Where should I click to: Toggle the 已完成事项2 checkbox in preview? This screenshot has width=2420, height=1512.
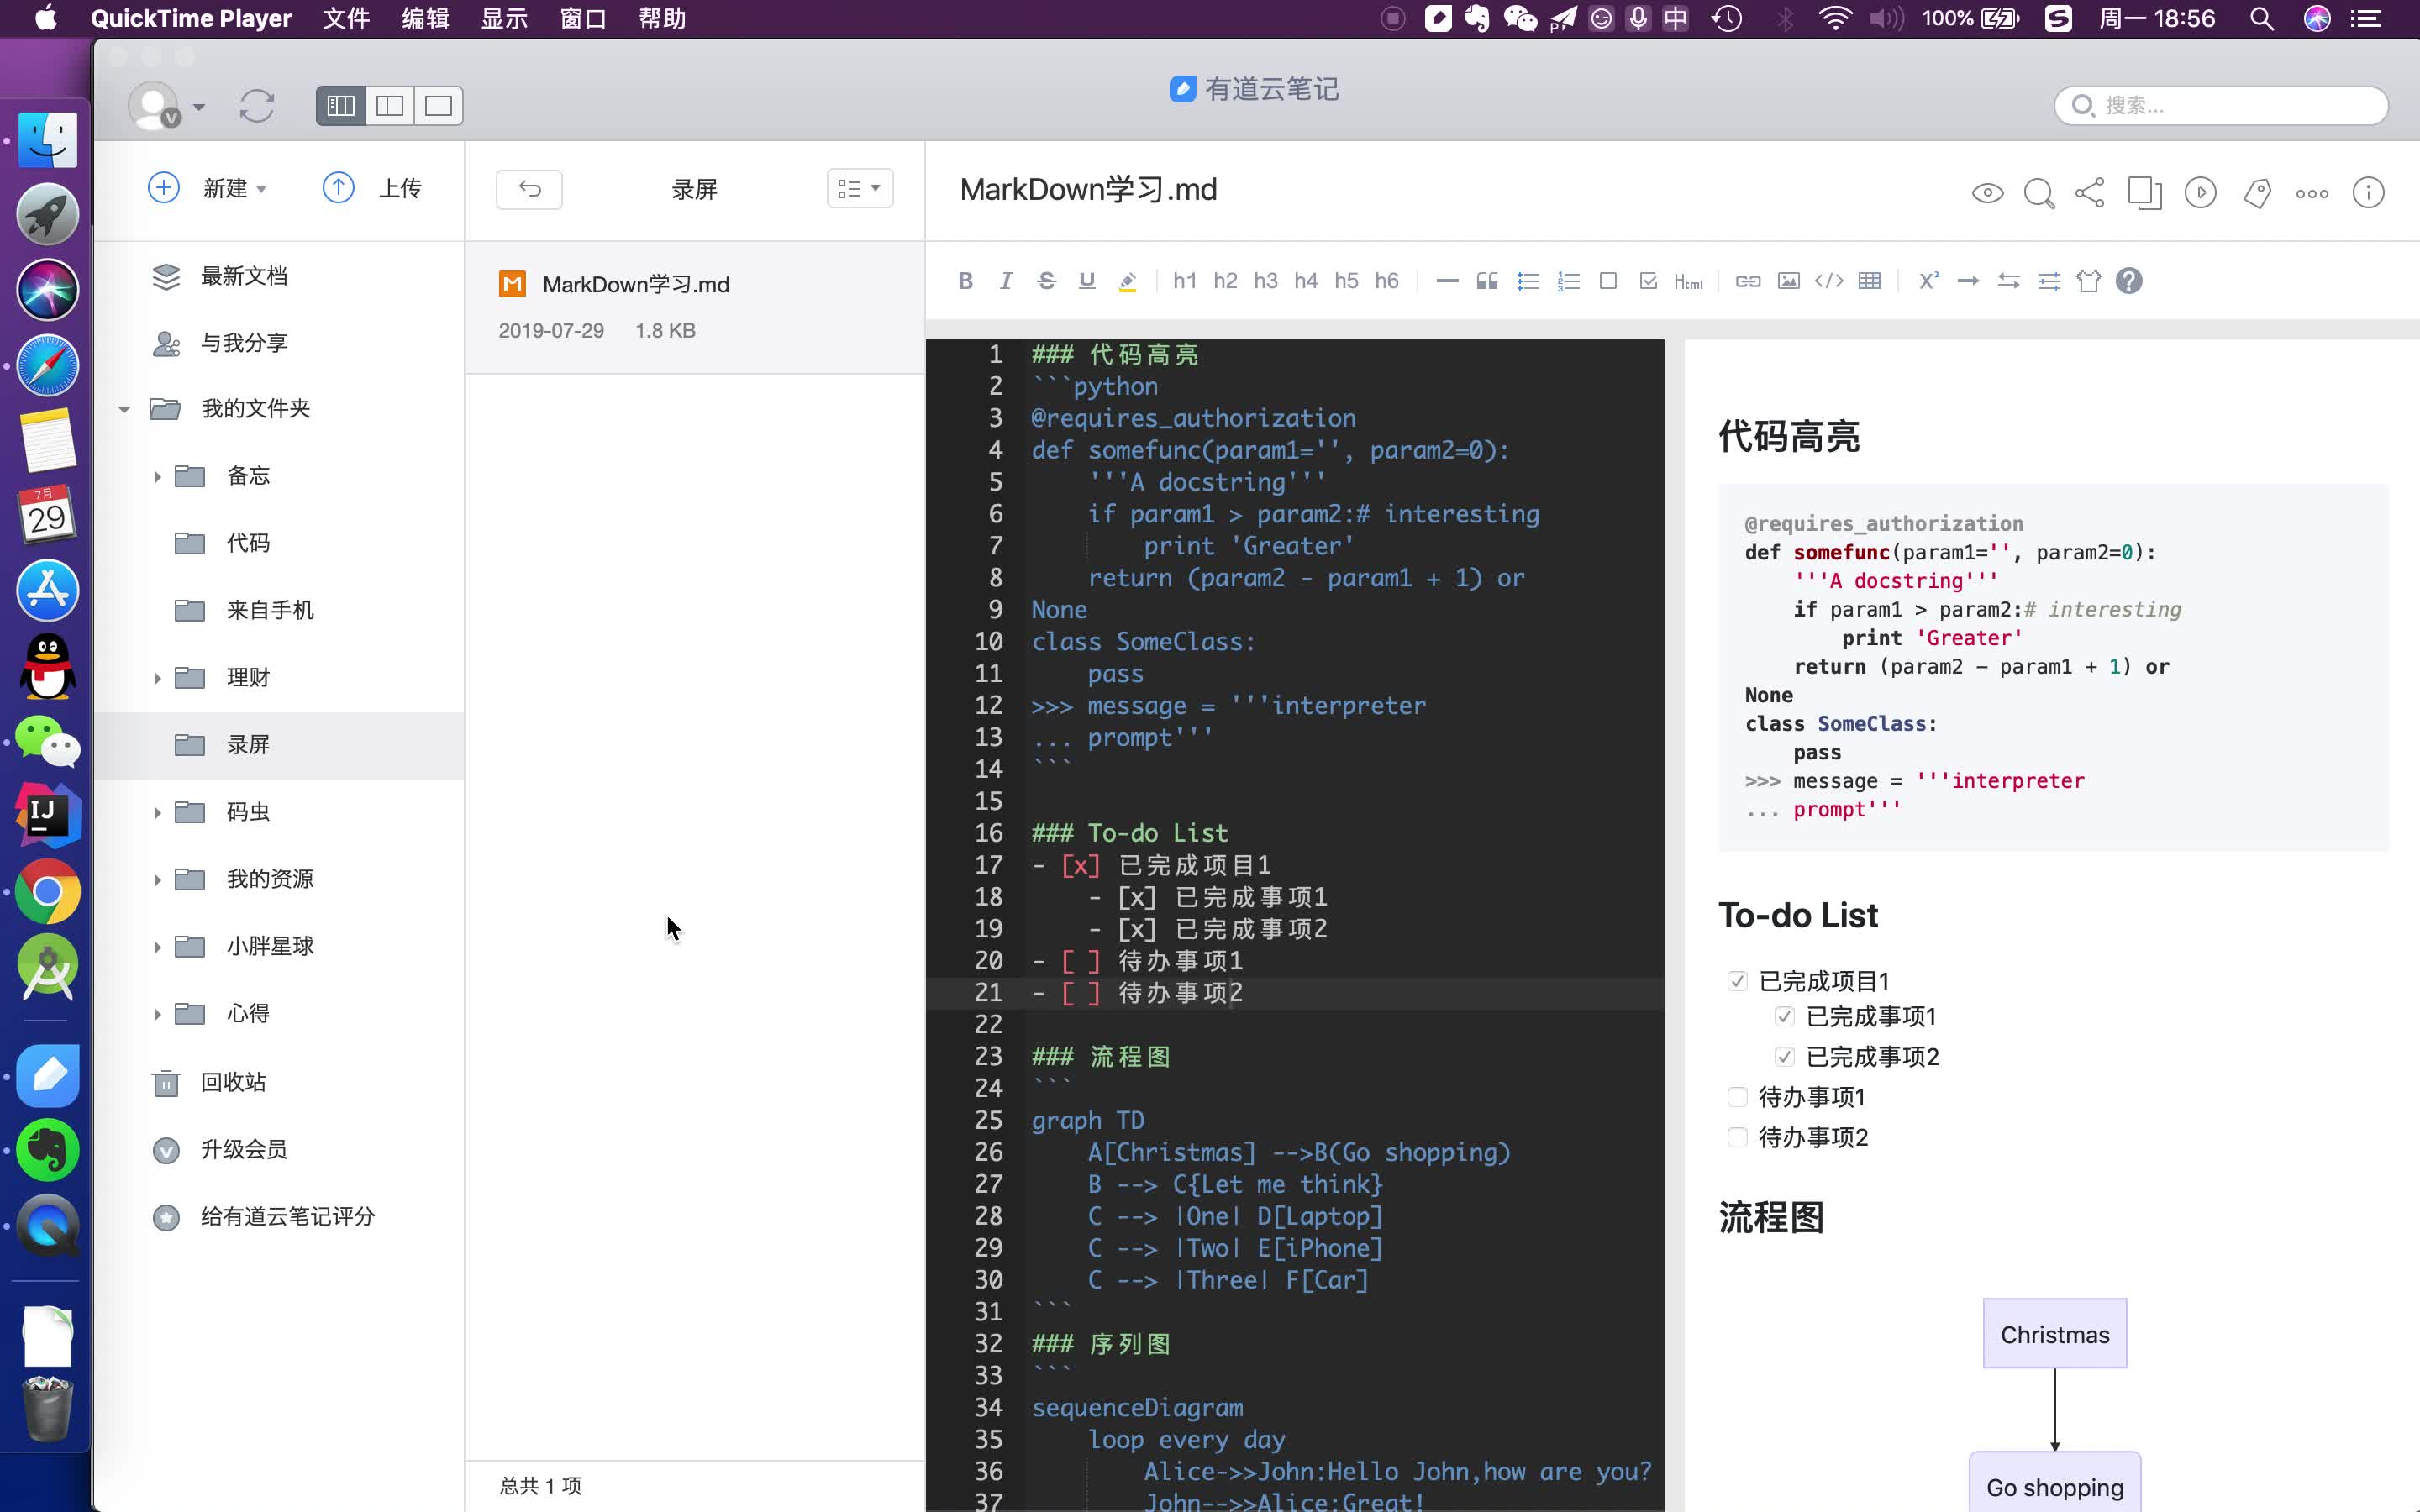pyautogui.click(x=1784, y=1057)
